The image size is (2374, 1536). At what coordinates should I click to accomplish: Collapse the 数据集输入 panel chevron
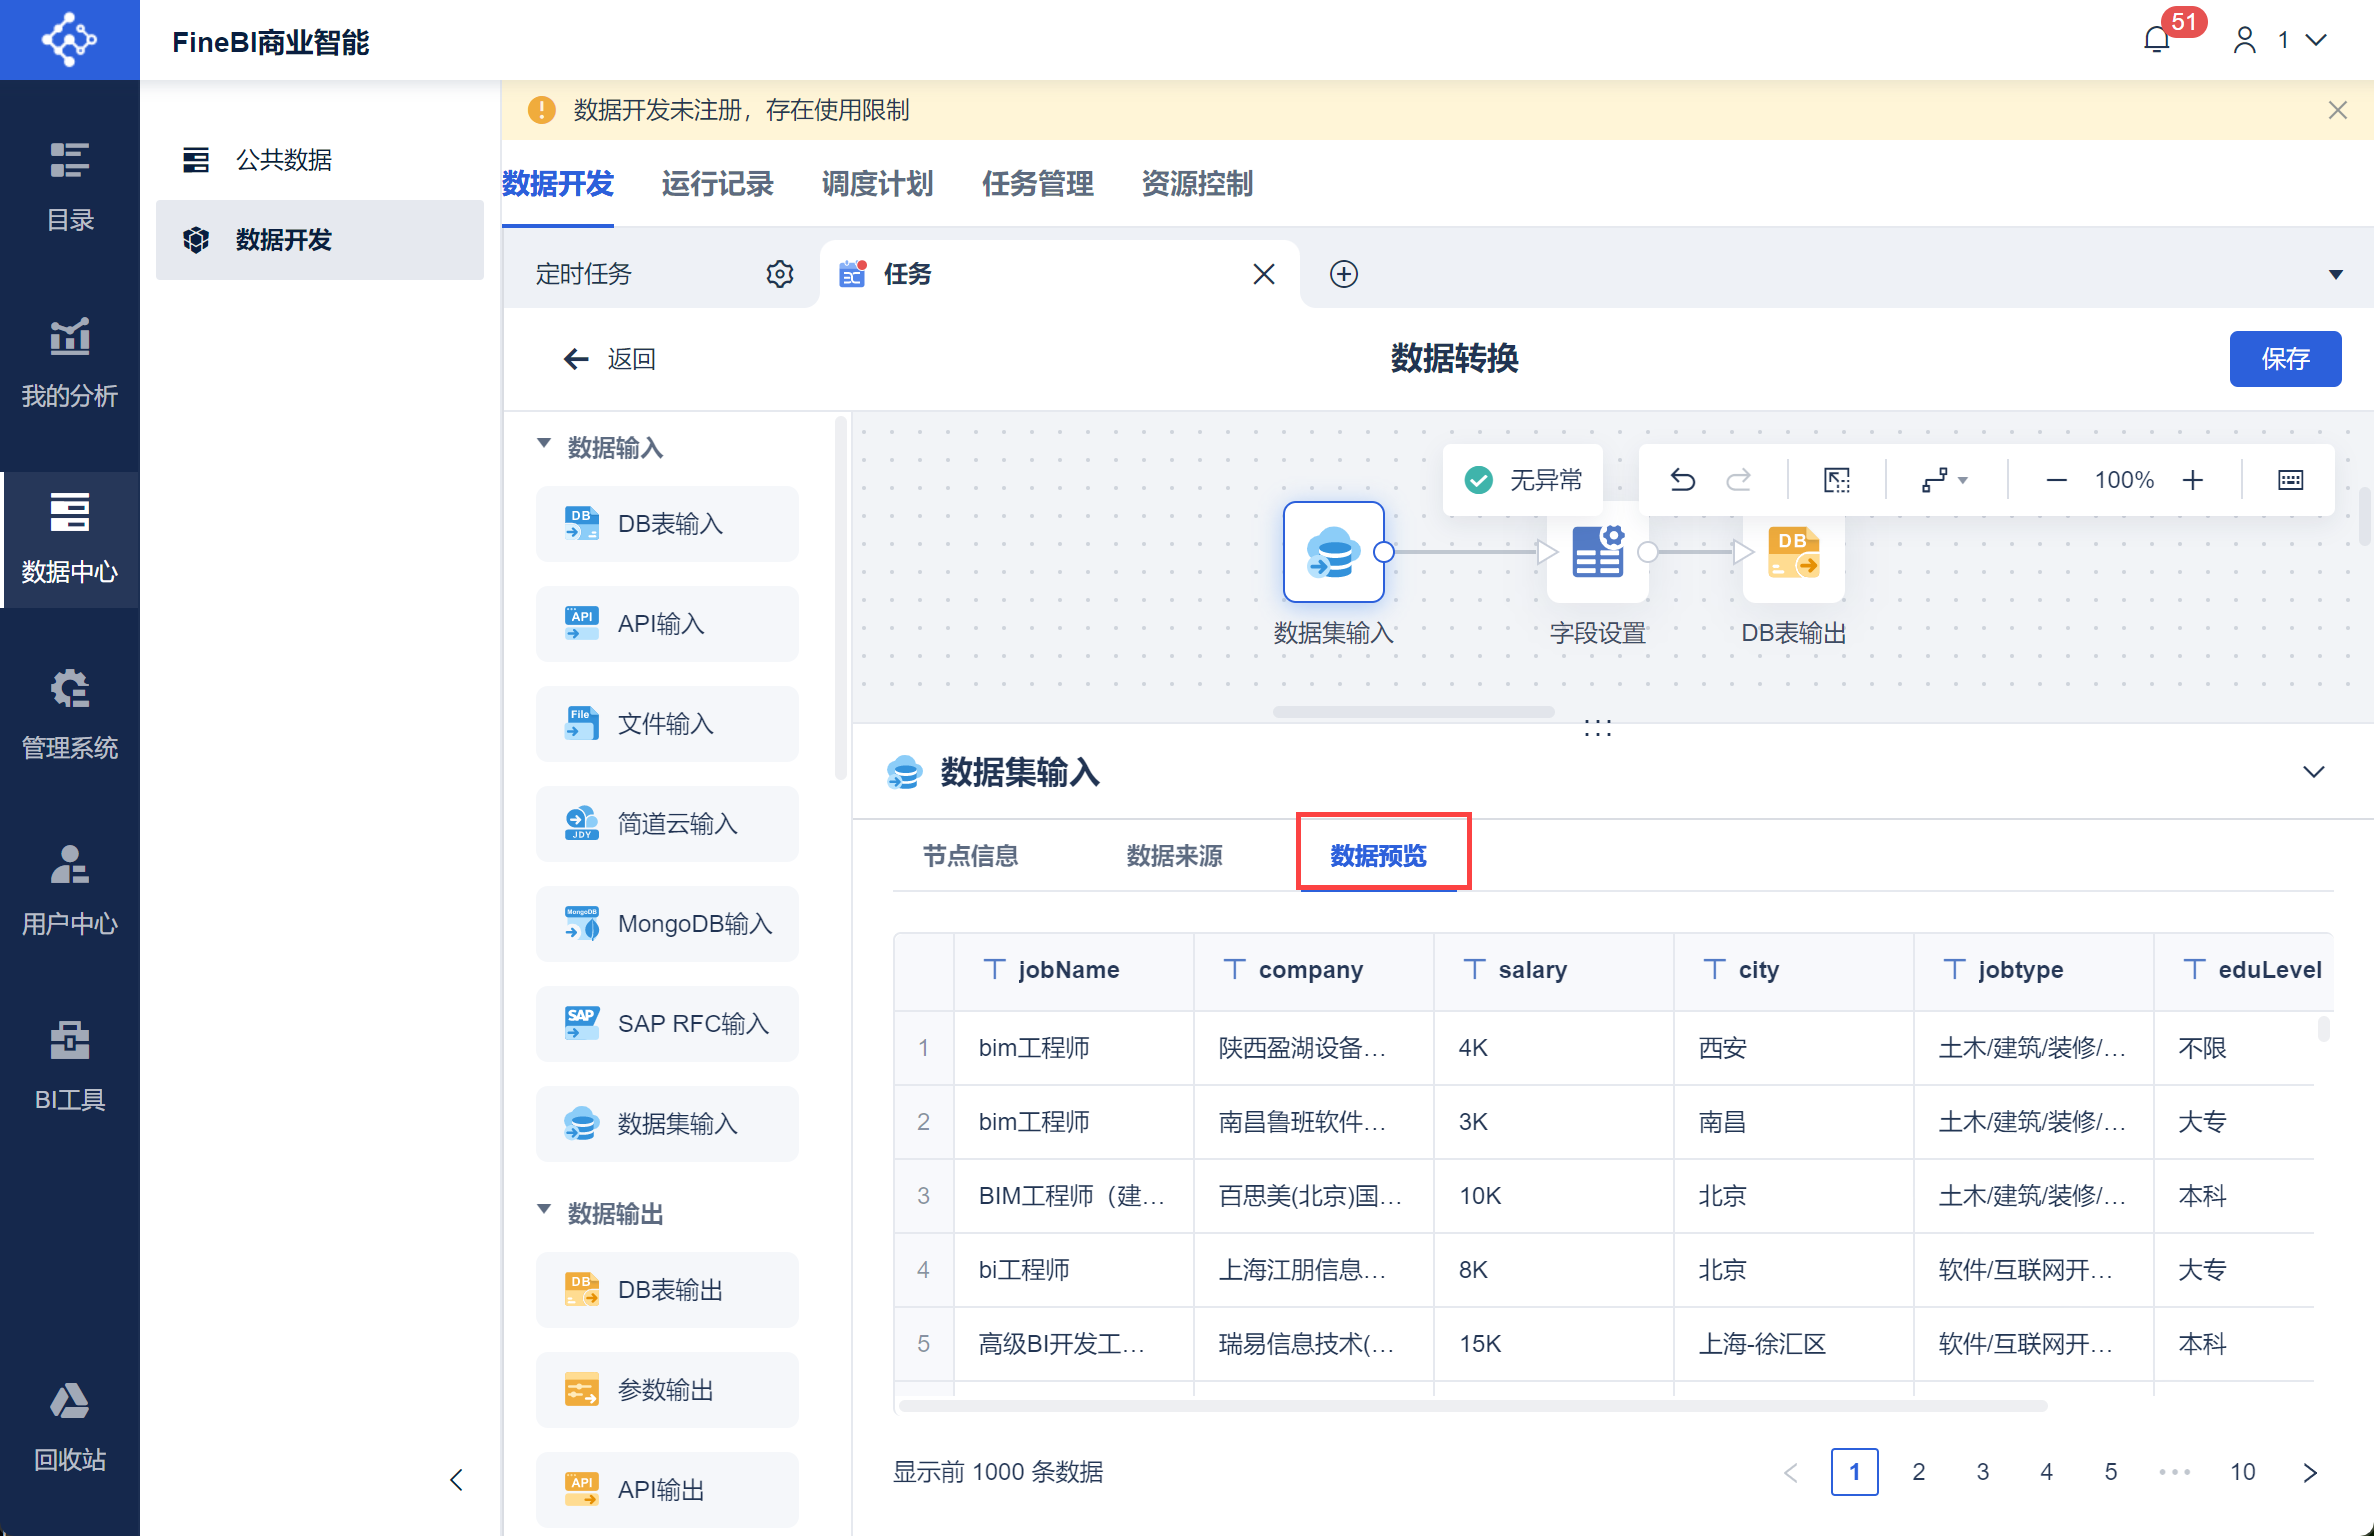pos(2313,771)
